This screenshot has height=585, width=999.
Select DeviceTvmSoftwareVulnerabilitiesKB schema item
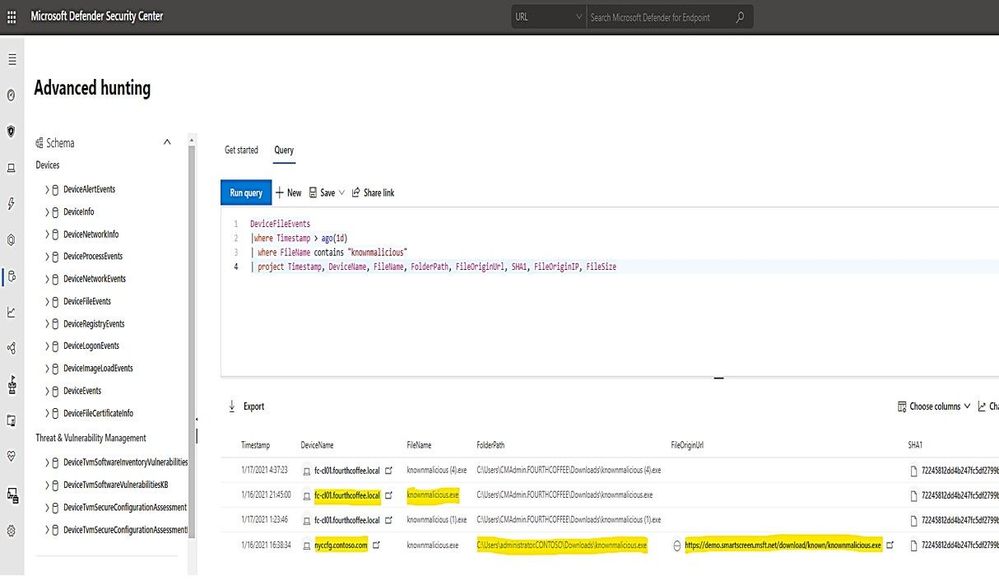(x=115, y=484)
